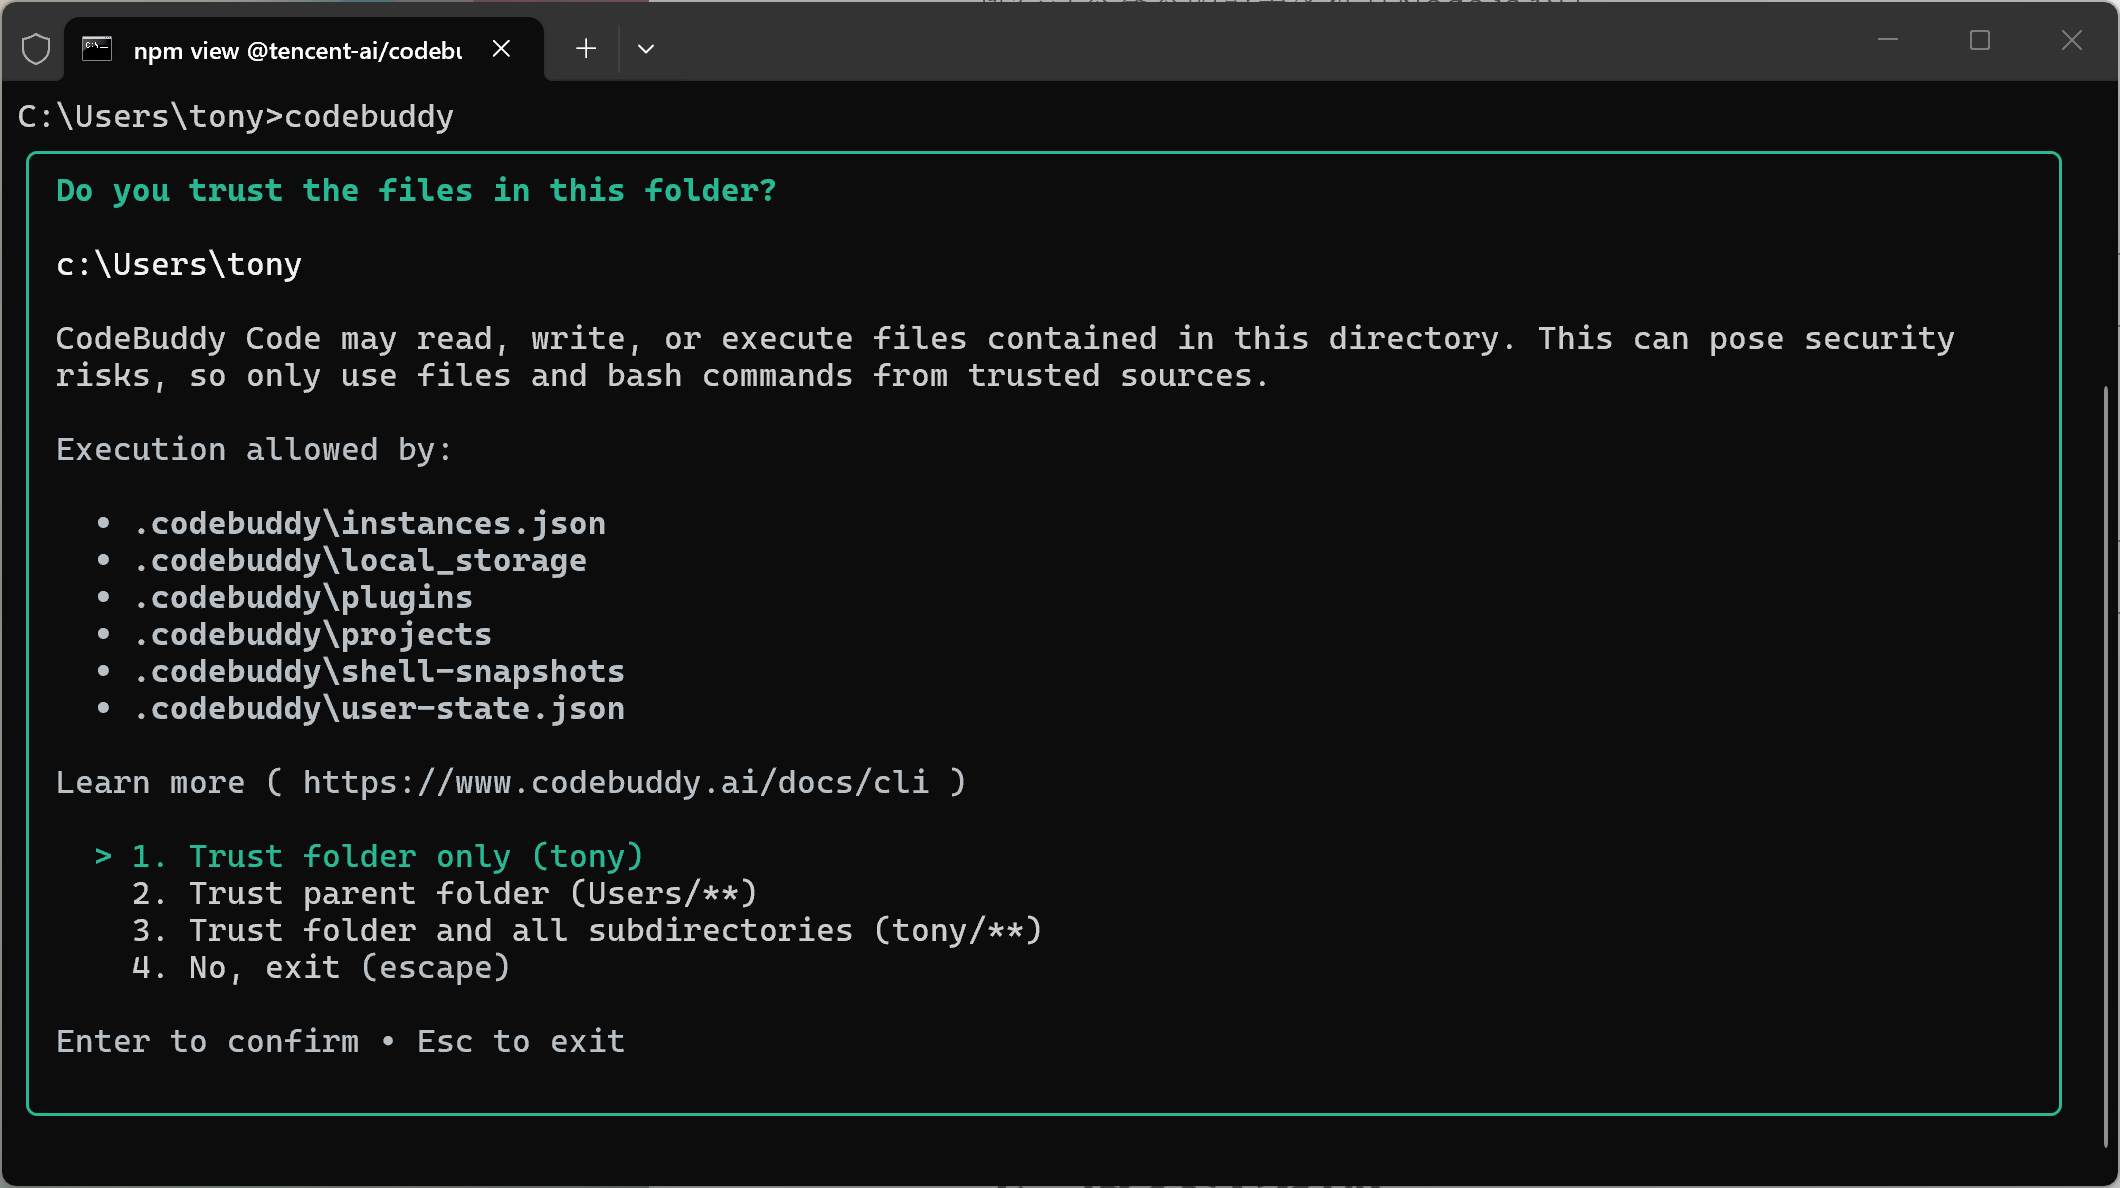Minimize the terminal window

click(x=1888, y=40)
